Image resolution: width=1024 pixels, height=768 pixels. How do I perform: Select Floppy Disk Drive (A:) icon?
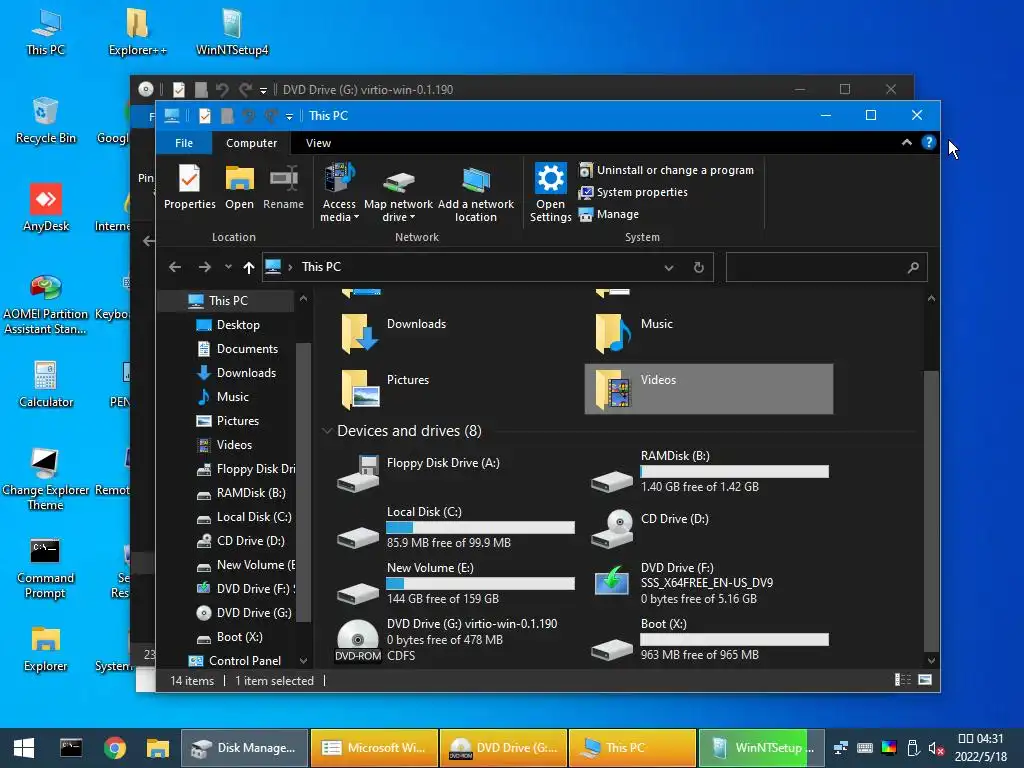[x=358, y=473]
